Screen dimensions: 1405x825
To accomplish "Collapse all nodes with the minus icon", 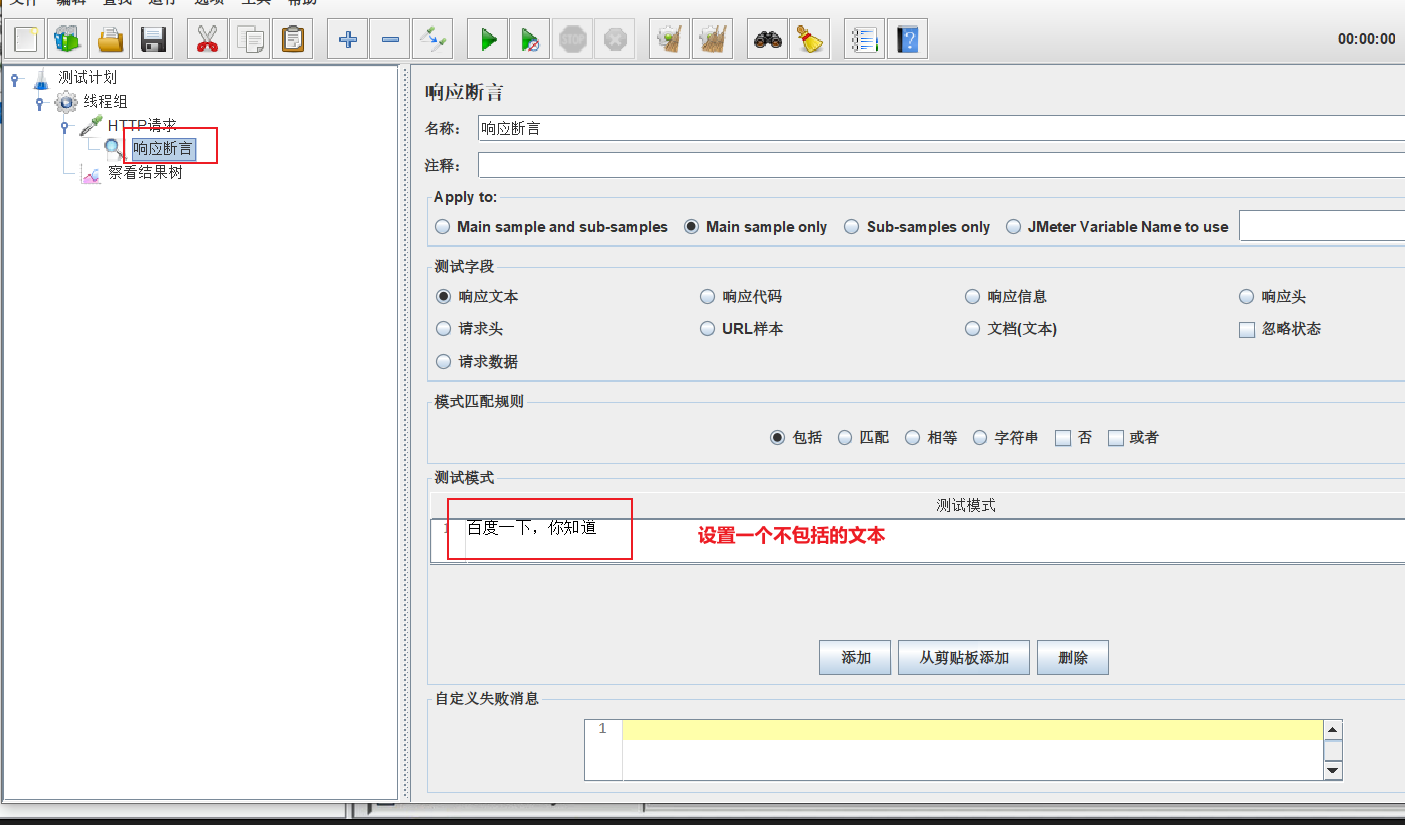I will pos(390,40).
